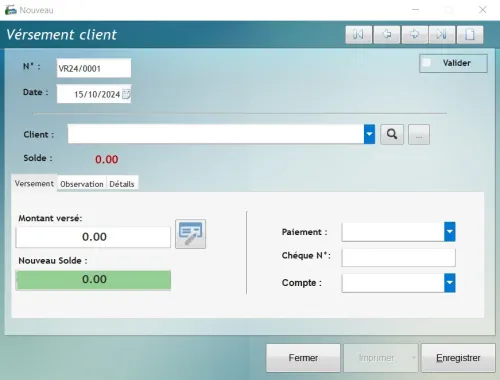Switch to the Observation tab

point(82,184)
